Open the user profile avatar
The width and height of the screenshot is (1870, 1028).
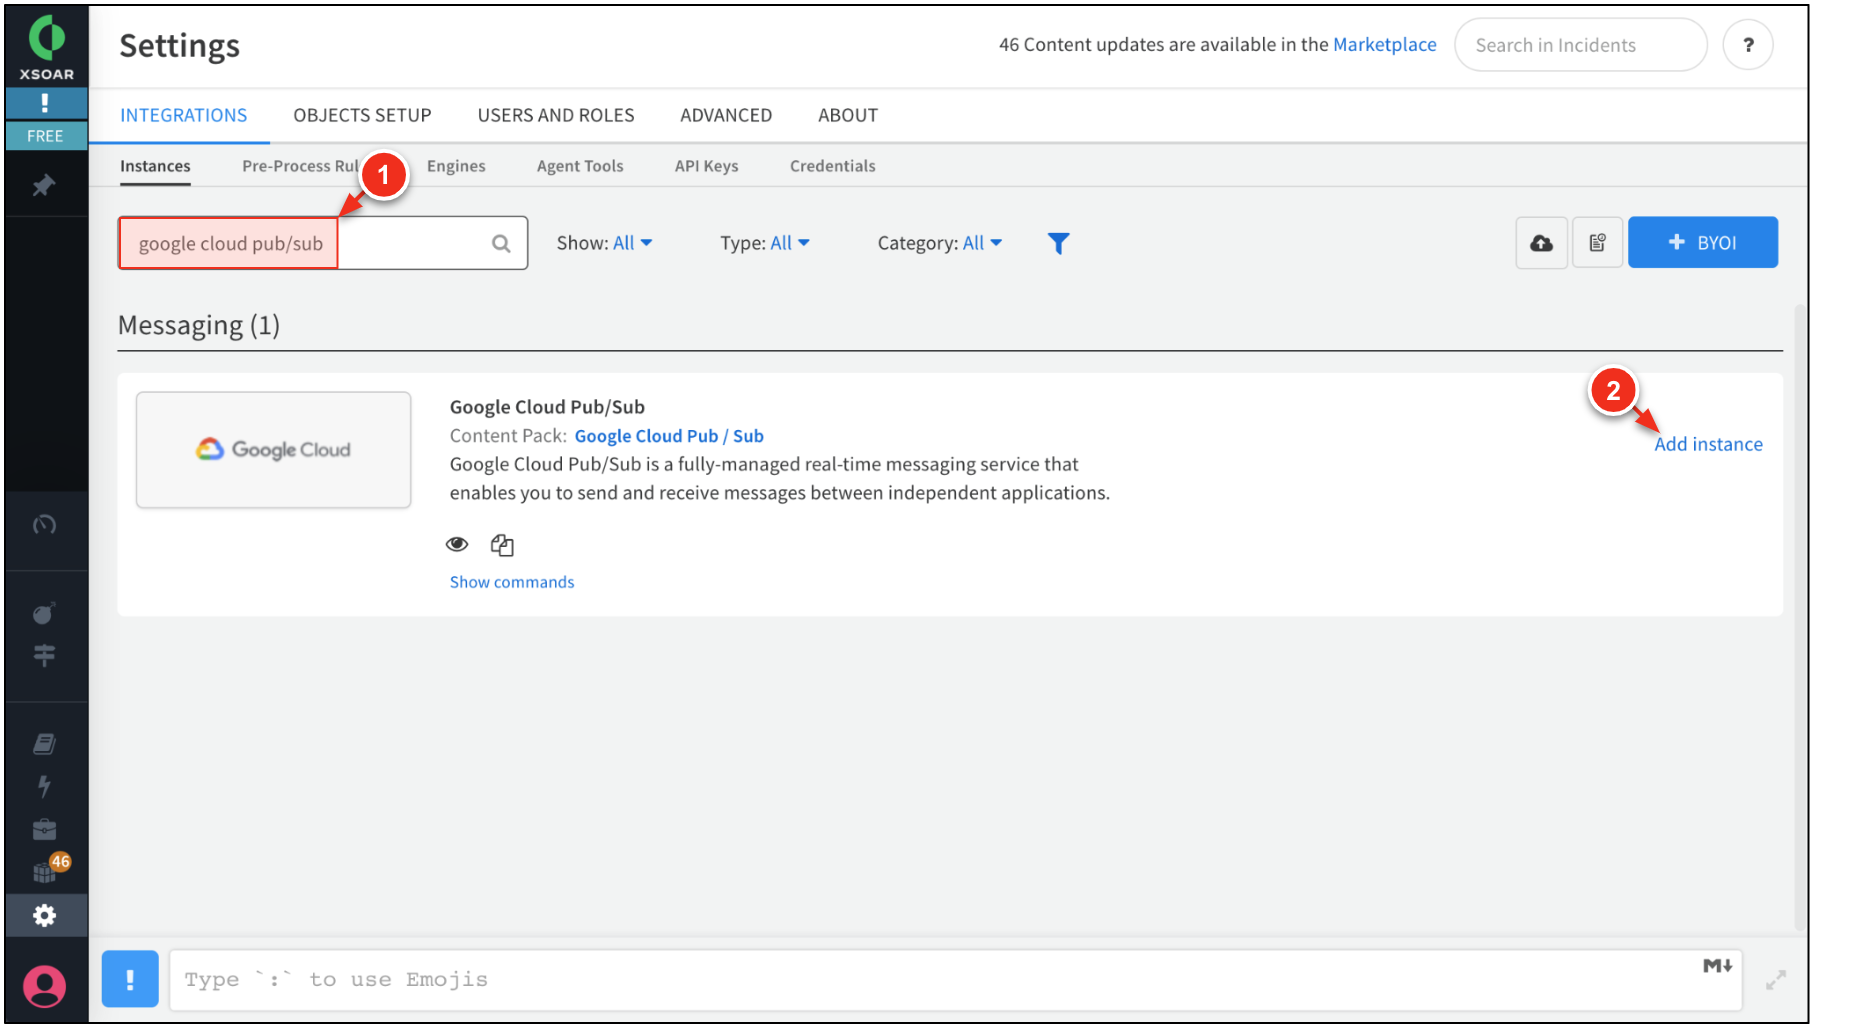coord(44,986)
